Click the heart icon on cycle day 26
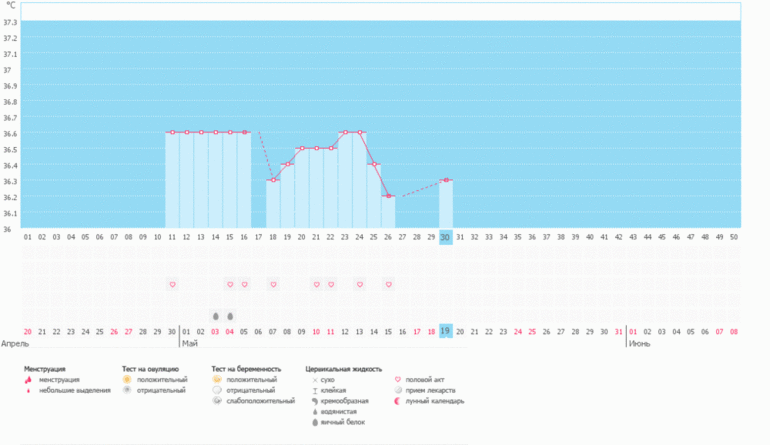This screenshot has height=445, width=770. 388,284
